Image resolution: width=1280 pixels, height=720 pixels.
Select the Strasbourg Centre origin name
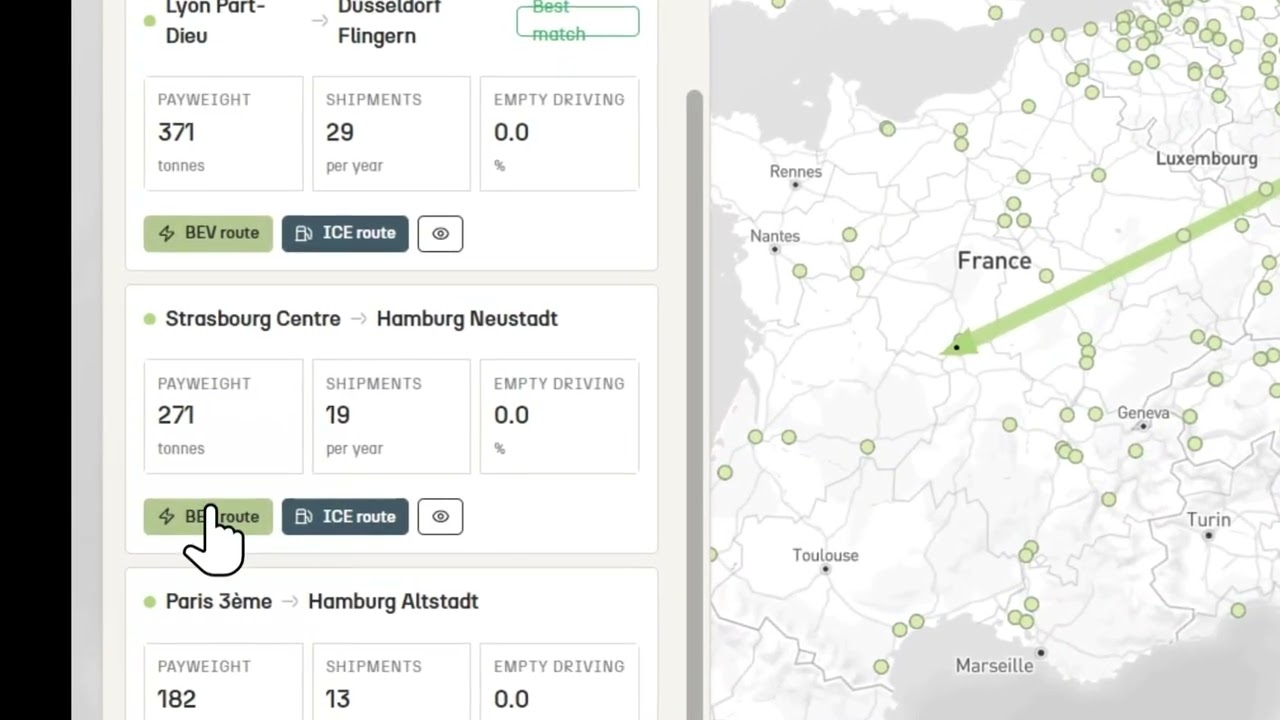(253, 319)
